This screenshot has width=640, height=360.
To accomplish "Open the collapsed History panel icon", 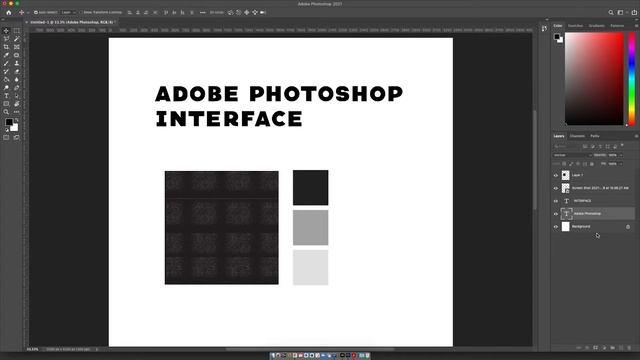I will [x=544, y=28].
